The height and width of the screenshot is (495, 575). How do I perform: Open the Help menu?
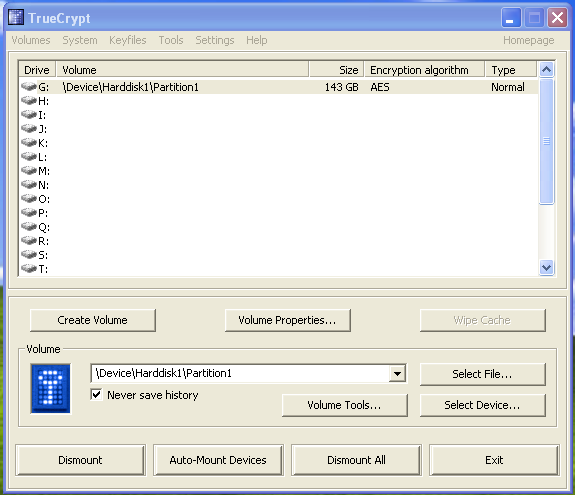tap(257, 40)
